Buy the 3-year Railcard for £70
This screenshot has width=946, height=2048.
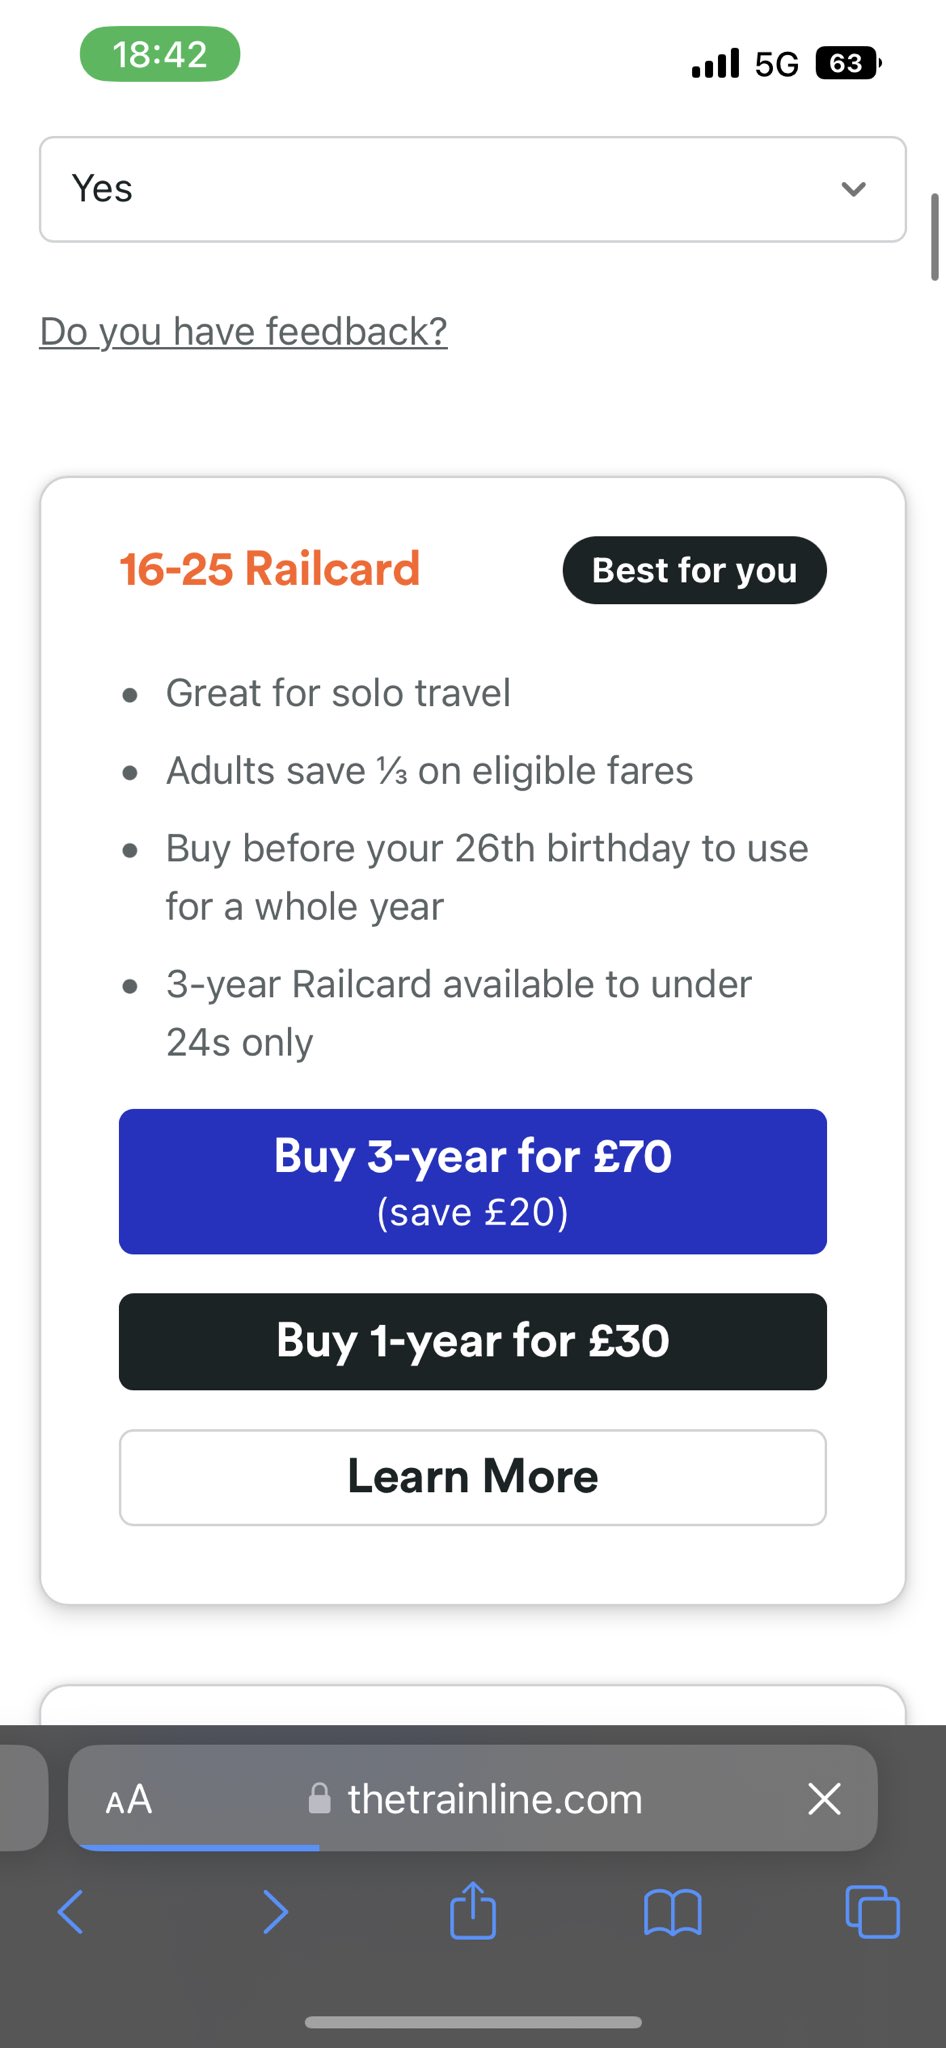473,1181
